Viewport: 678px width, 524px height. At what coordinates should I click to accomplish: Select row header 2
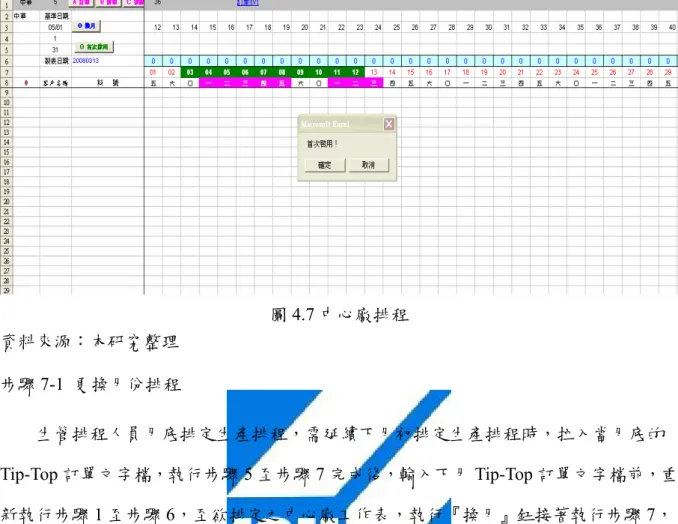(x=6, y=16)
